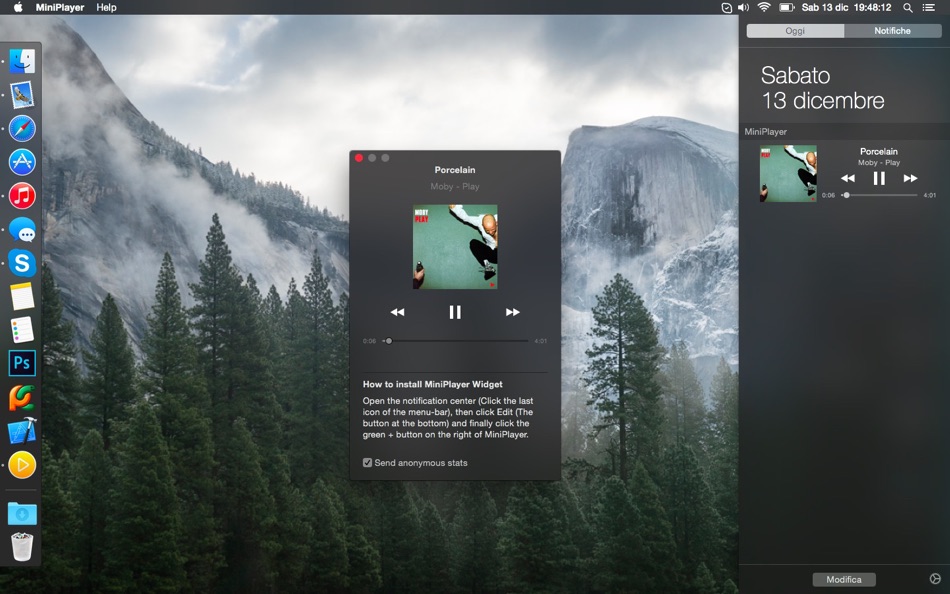Skip forward in the MiniPlayer widget
Viewport: 950px width, 594px height.
point(910,177)
